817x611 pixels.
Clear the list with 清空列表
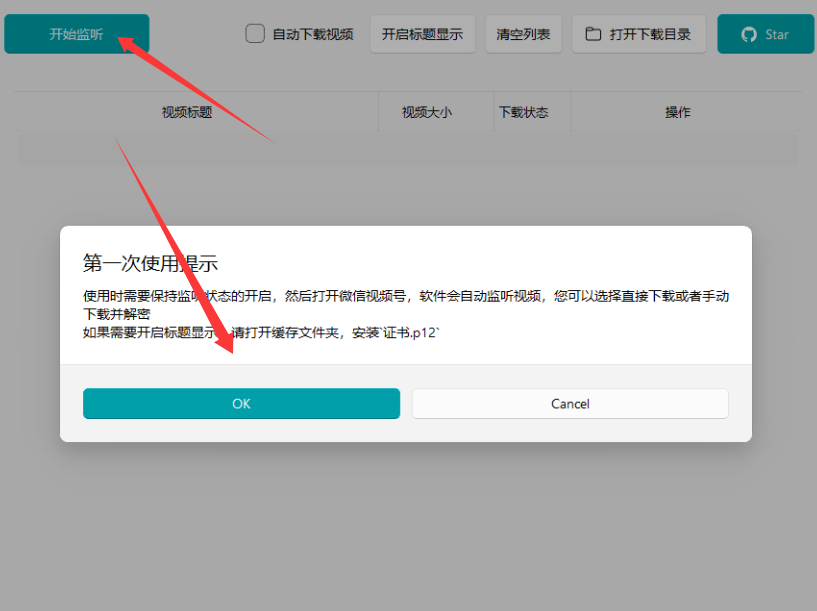pos(523,34)
